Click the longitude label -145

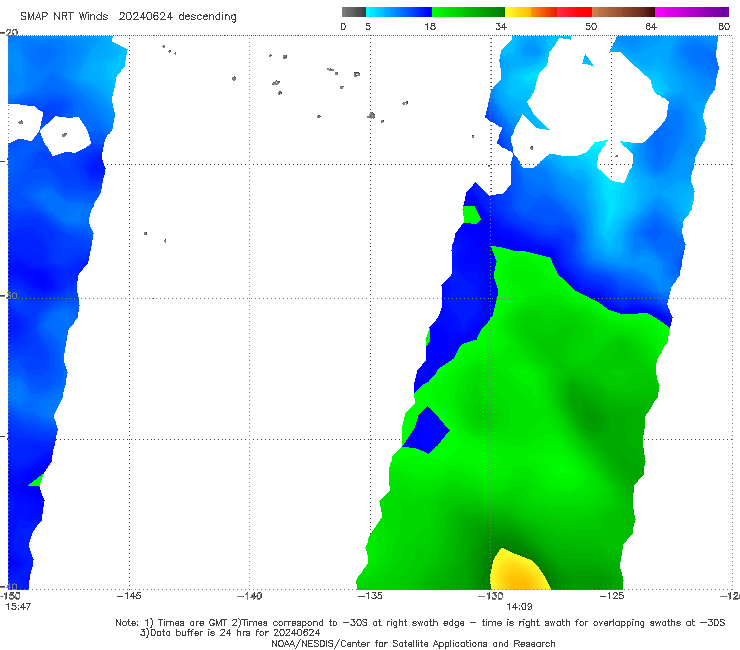click(x=129, y=596)
